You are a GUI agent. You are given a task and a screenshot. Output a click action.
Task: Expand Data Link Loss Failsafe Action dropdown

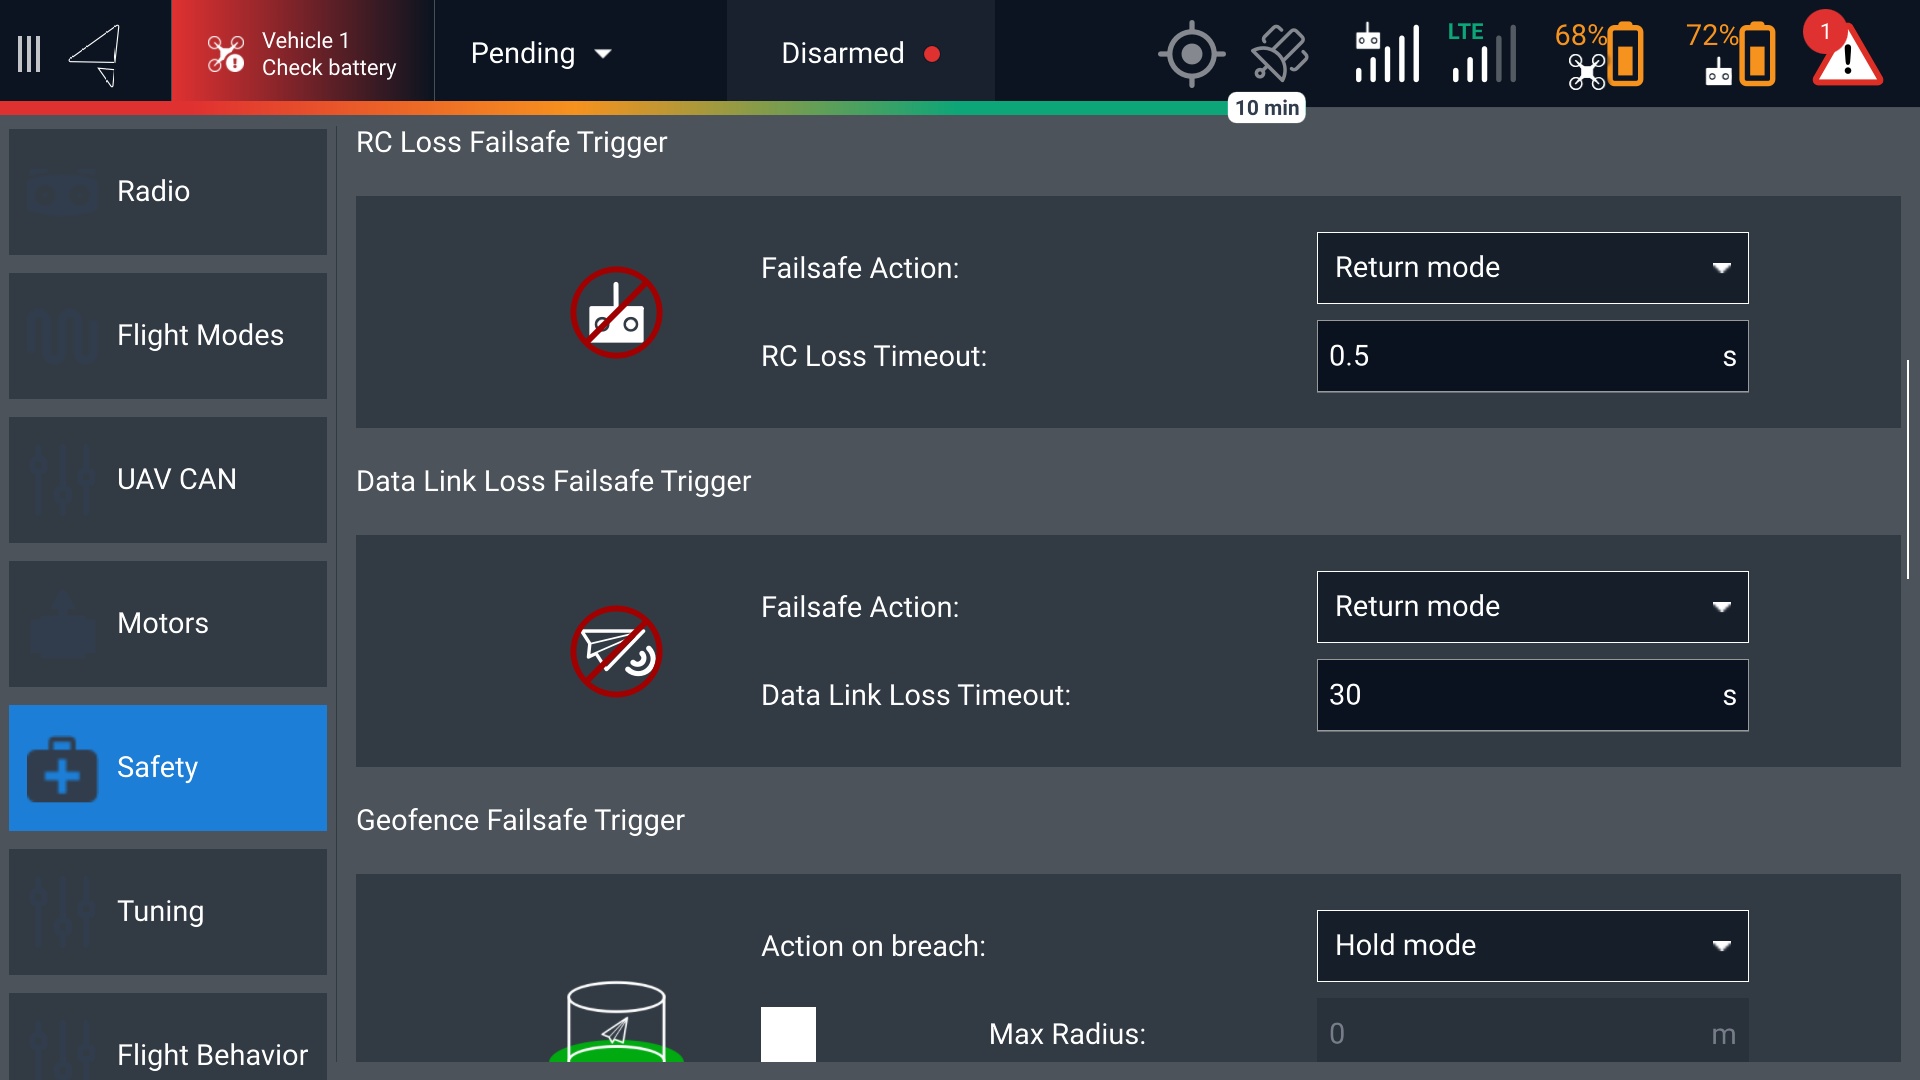pos(1532,607)
